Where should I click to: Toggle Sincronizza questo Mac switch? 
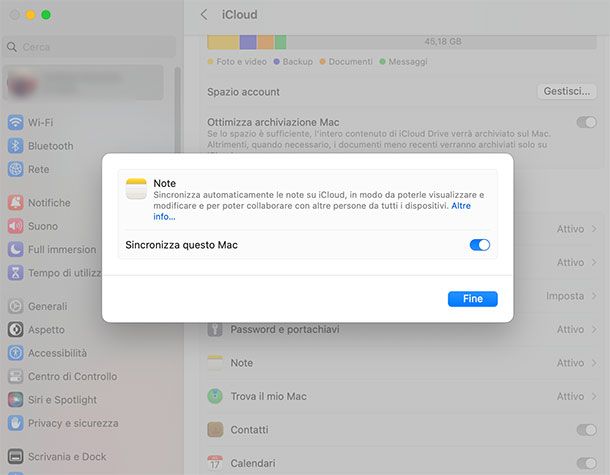point(480,245)
